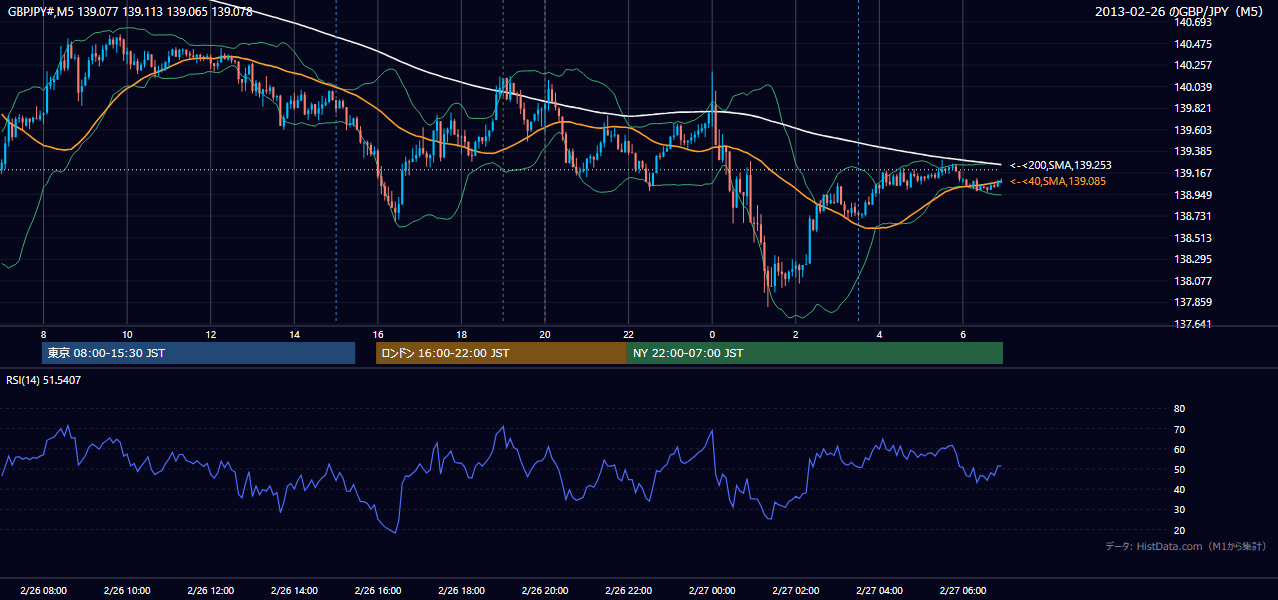Click RSI axis level 40
Screen dimensions: 1278x600
point(1179,489)
